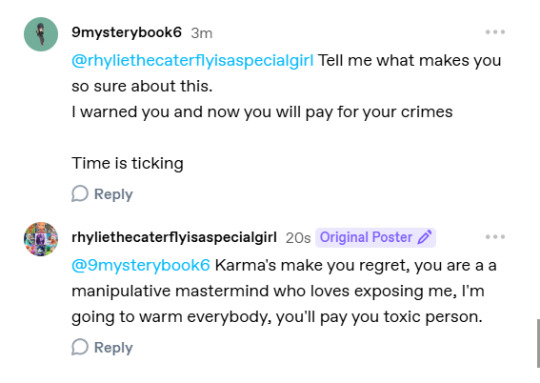Screen dimensions: 540x383
Task: Click the Reply label under 9mysterybook6's comment
Action: 113,194
